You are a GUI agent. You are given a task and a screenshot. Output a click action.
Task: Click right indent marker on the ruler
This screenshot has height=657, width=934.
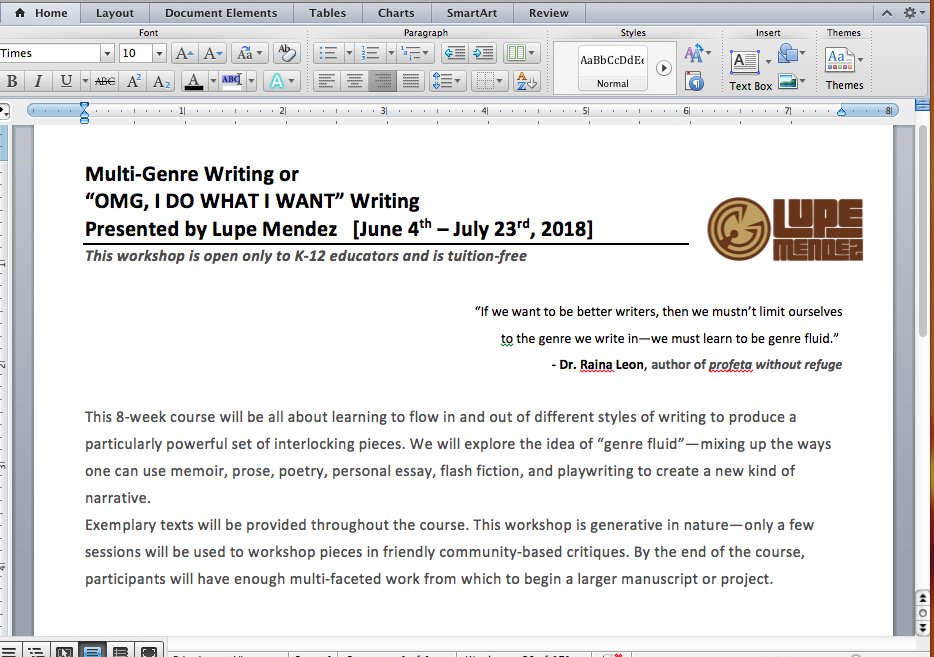click(842, 111)
